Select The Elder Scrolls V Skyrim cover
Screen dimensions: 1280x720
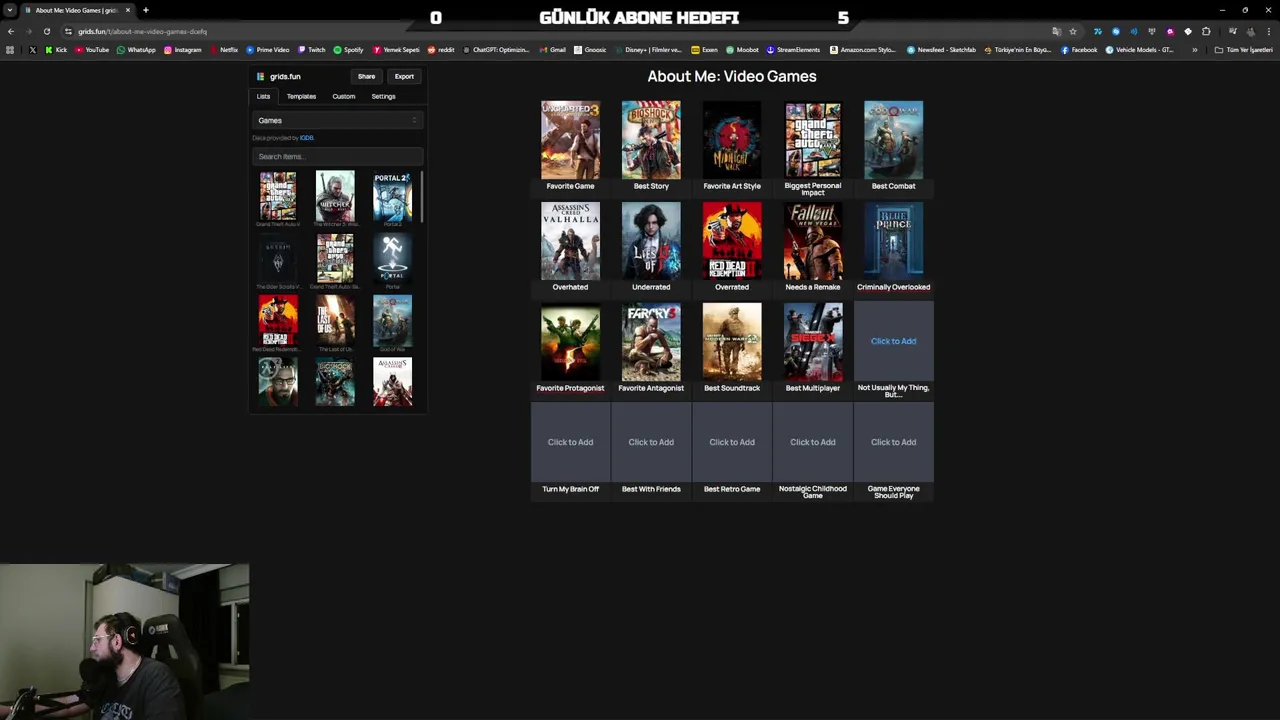(x=278, y=259)
